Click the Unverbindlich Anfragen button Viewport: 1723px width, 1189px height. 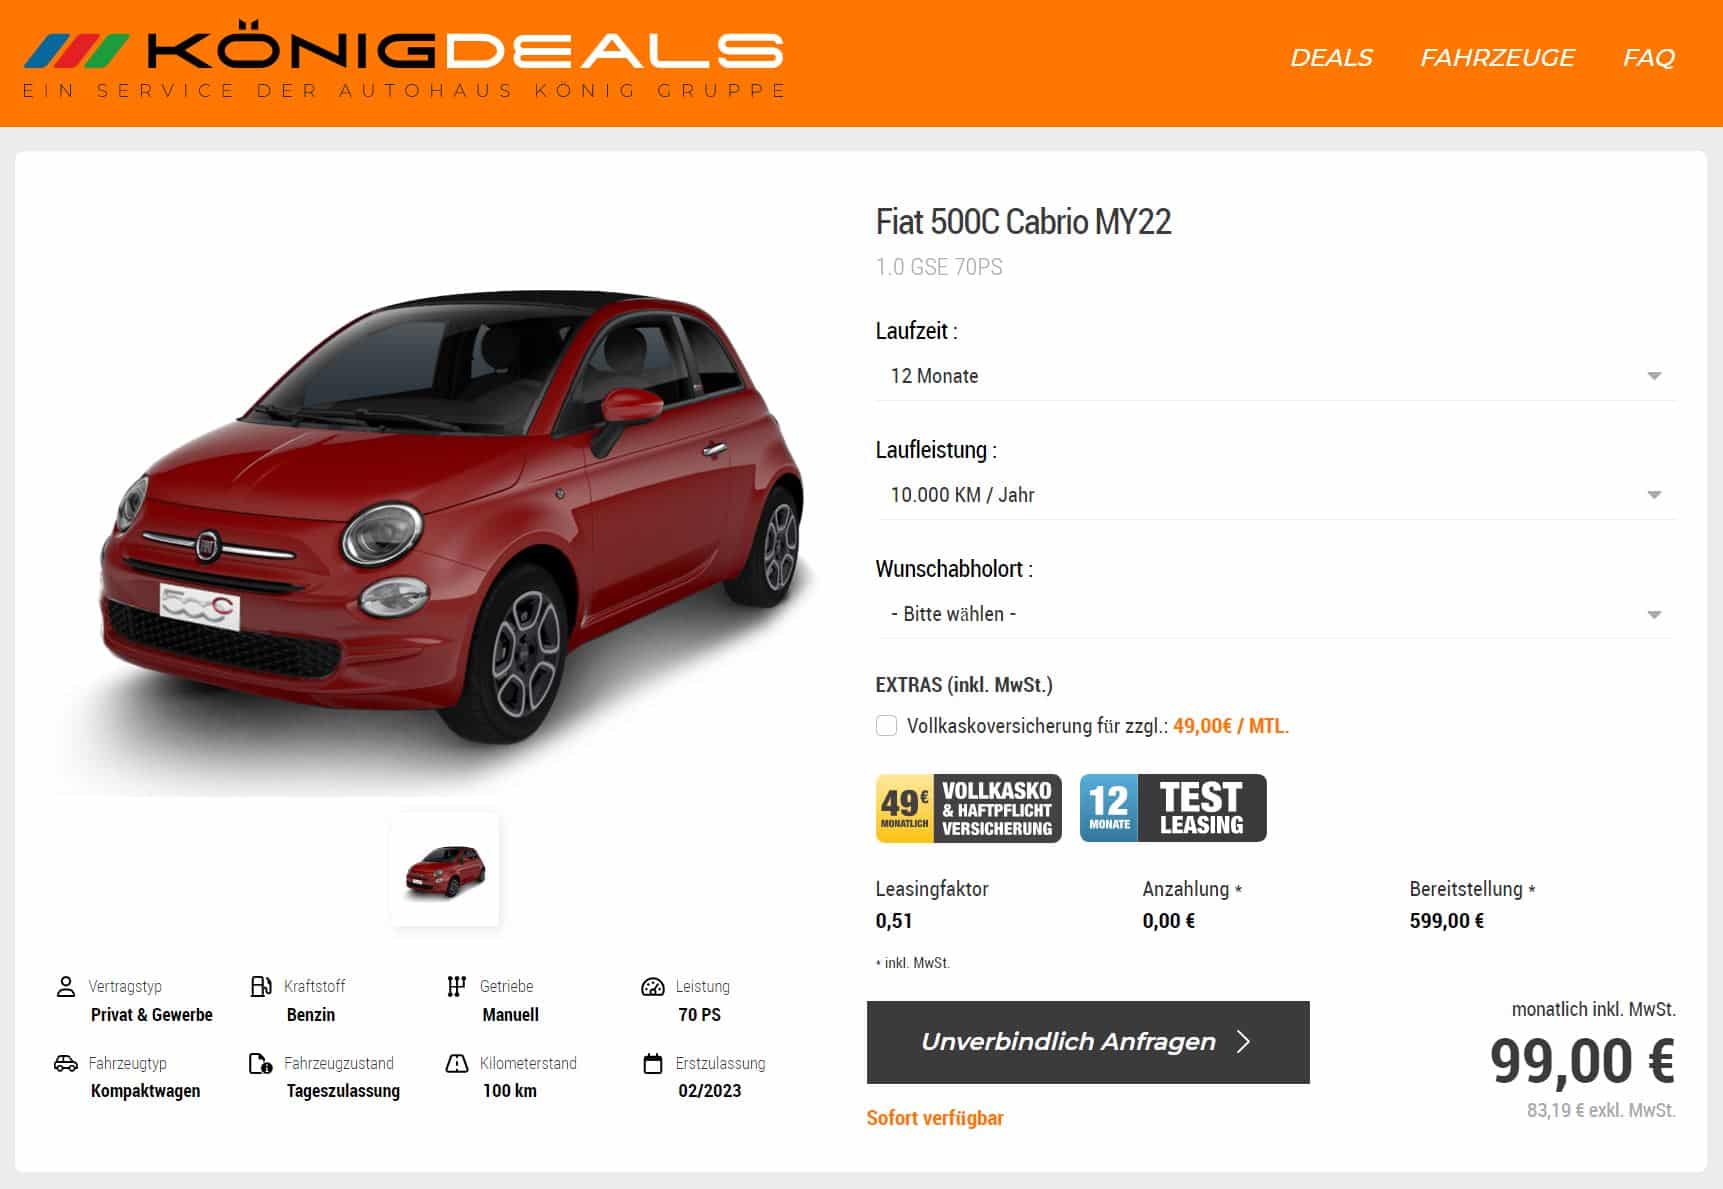click(x=1088, y=1042)
